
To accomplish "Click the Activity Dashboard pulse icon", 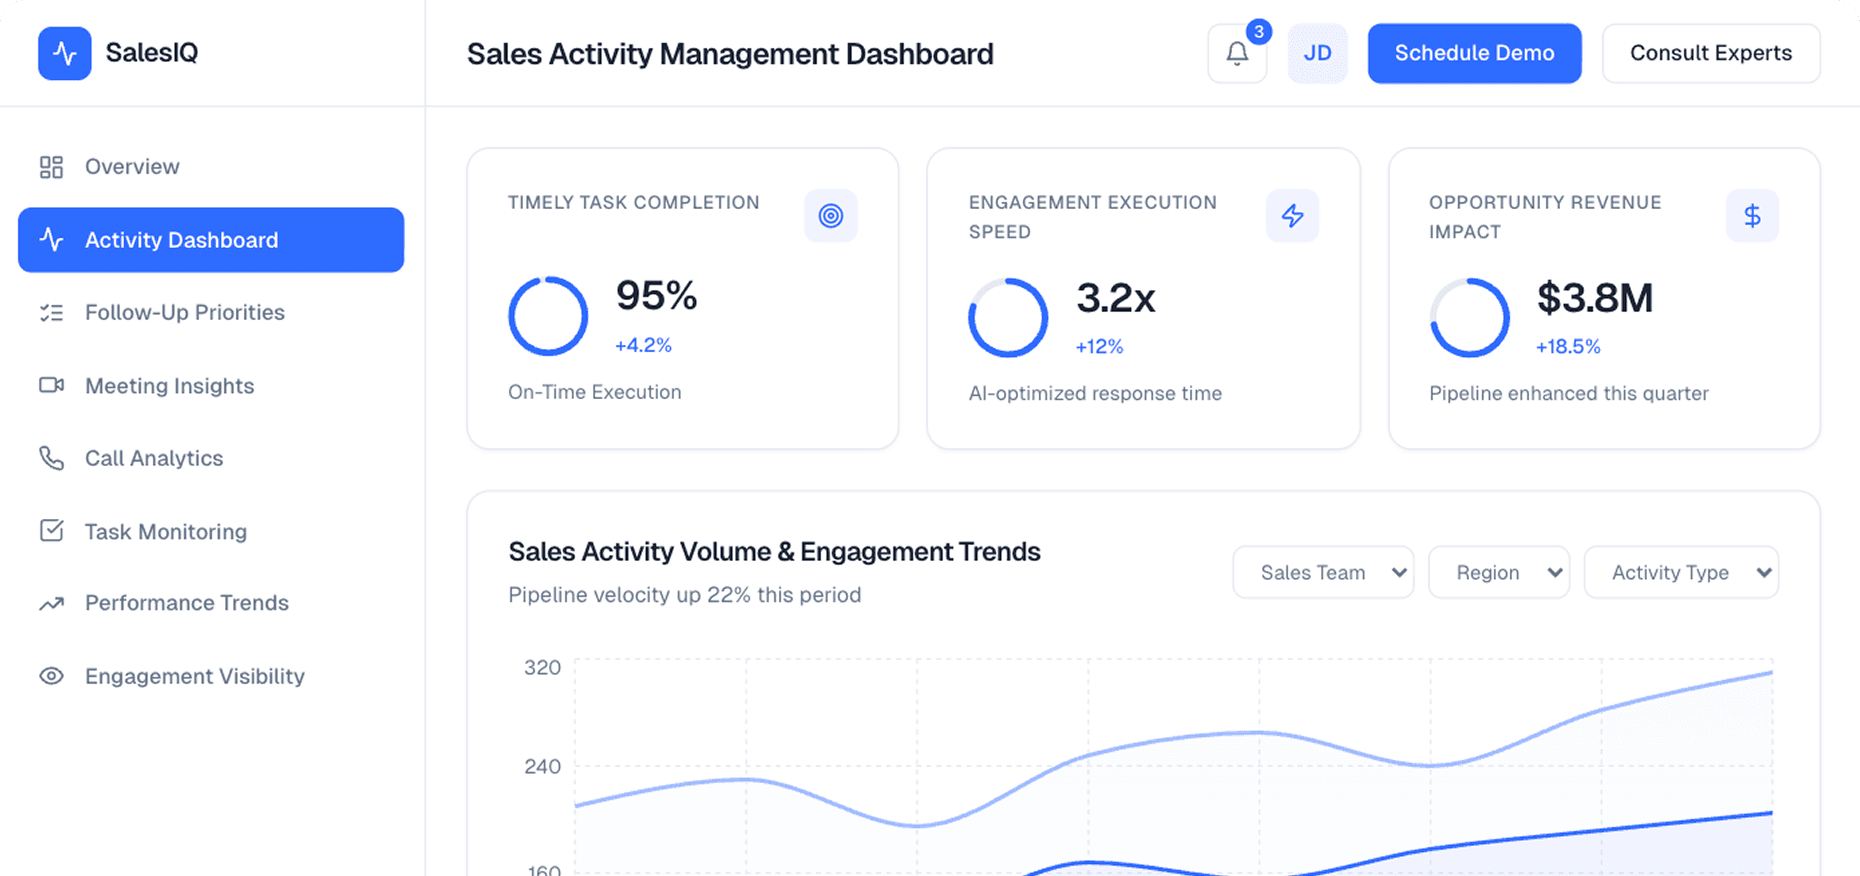I will click(51, 240).
